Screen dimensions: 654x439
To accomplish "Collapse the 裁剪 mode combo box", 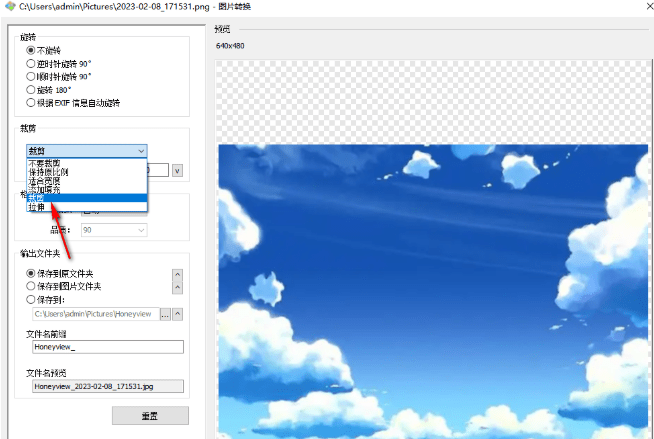I will tap(87, 150).
